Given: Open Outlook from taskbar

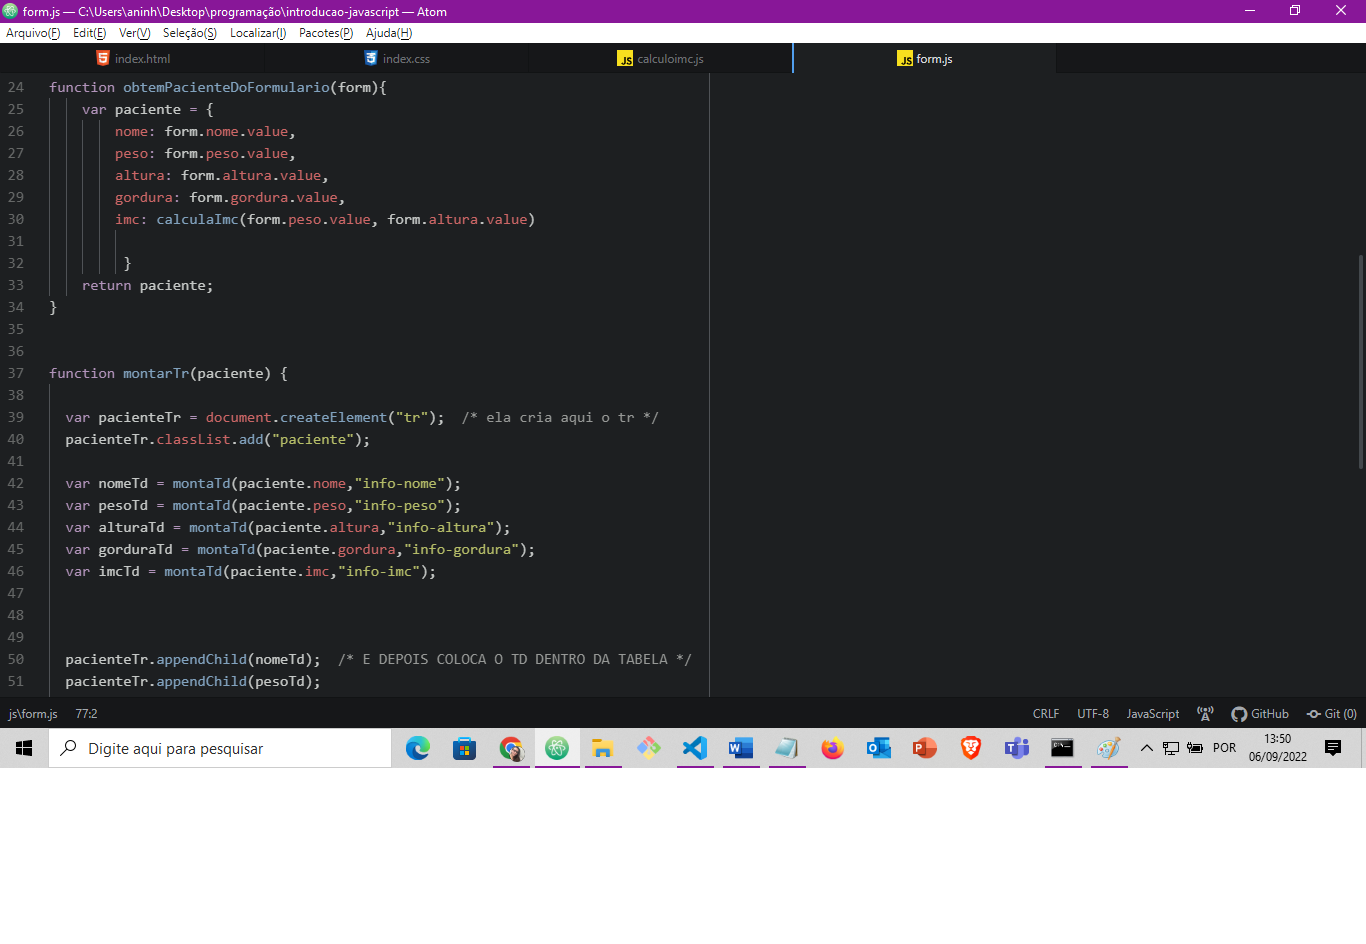Looking at the screenshot, I should (x=879, y=748).
